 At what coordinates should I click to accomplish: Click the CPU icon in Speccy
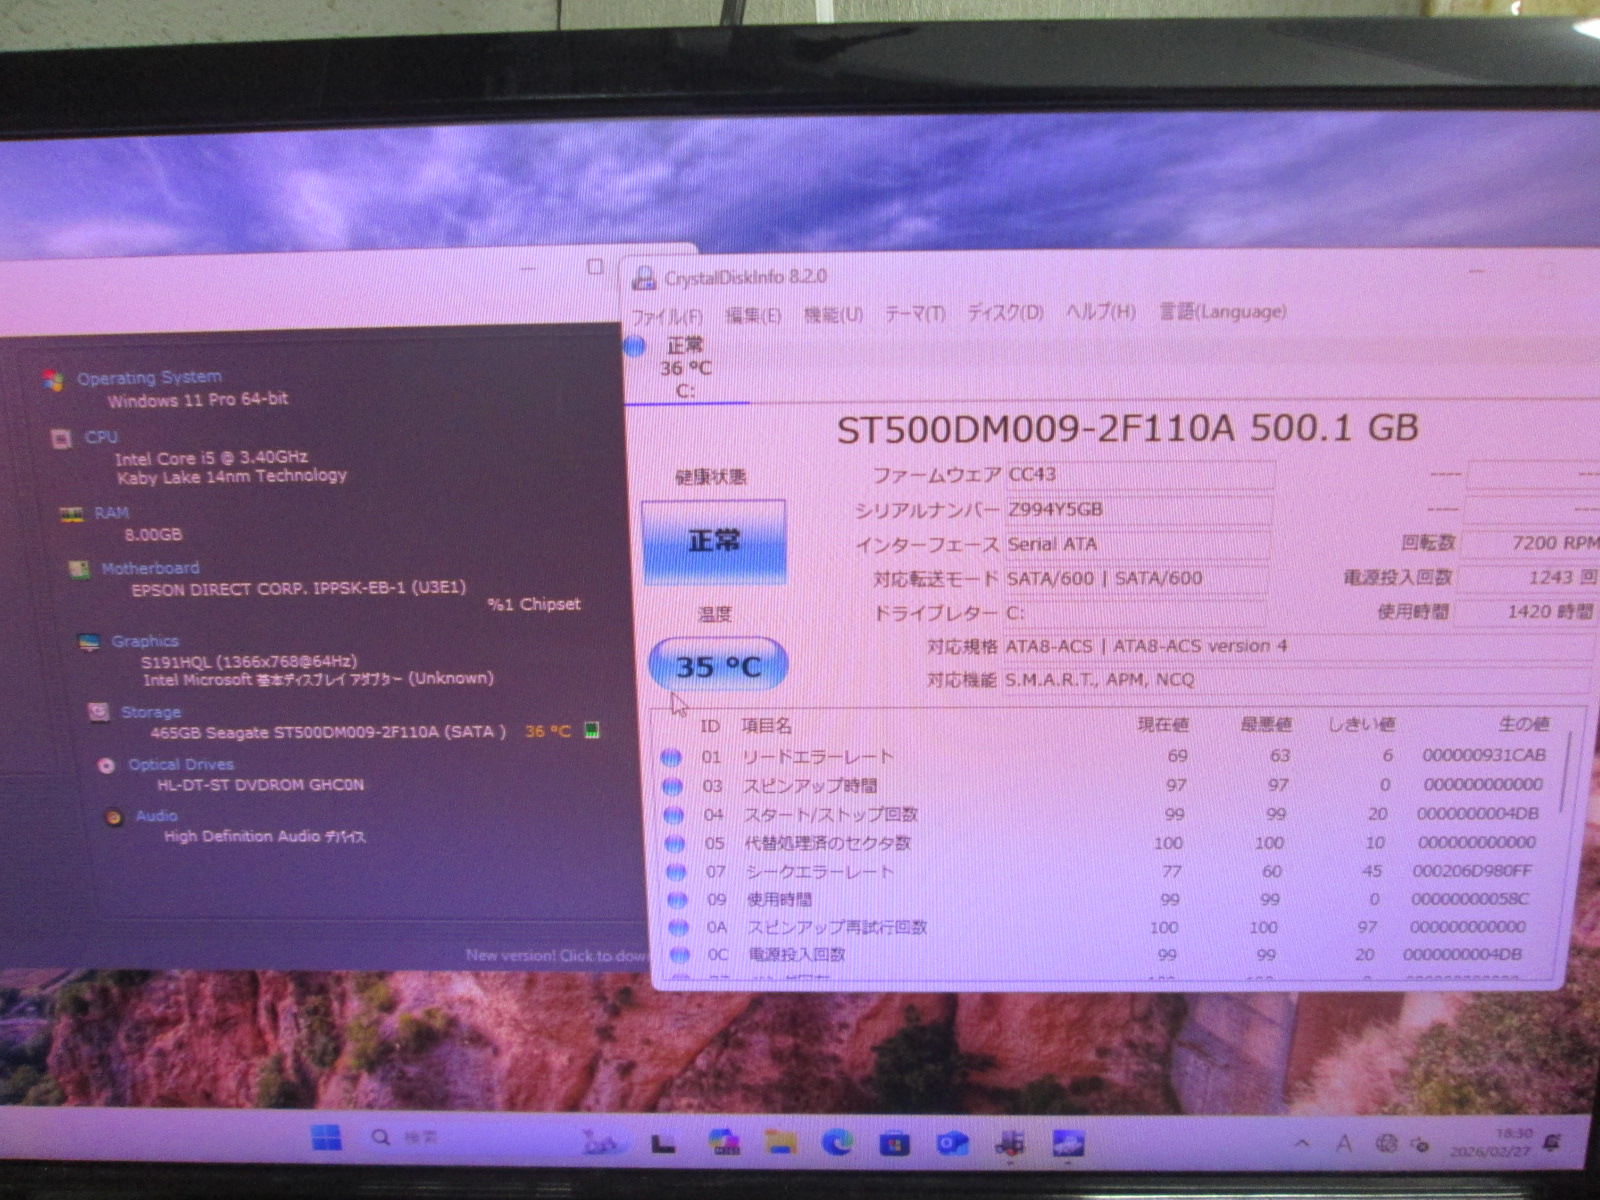click(61, 439)
